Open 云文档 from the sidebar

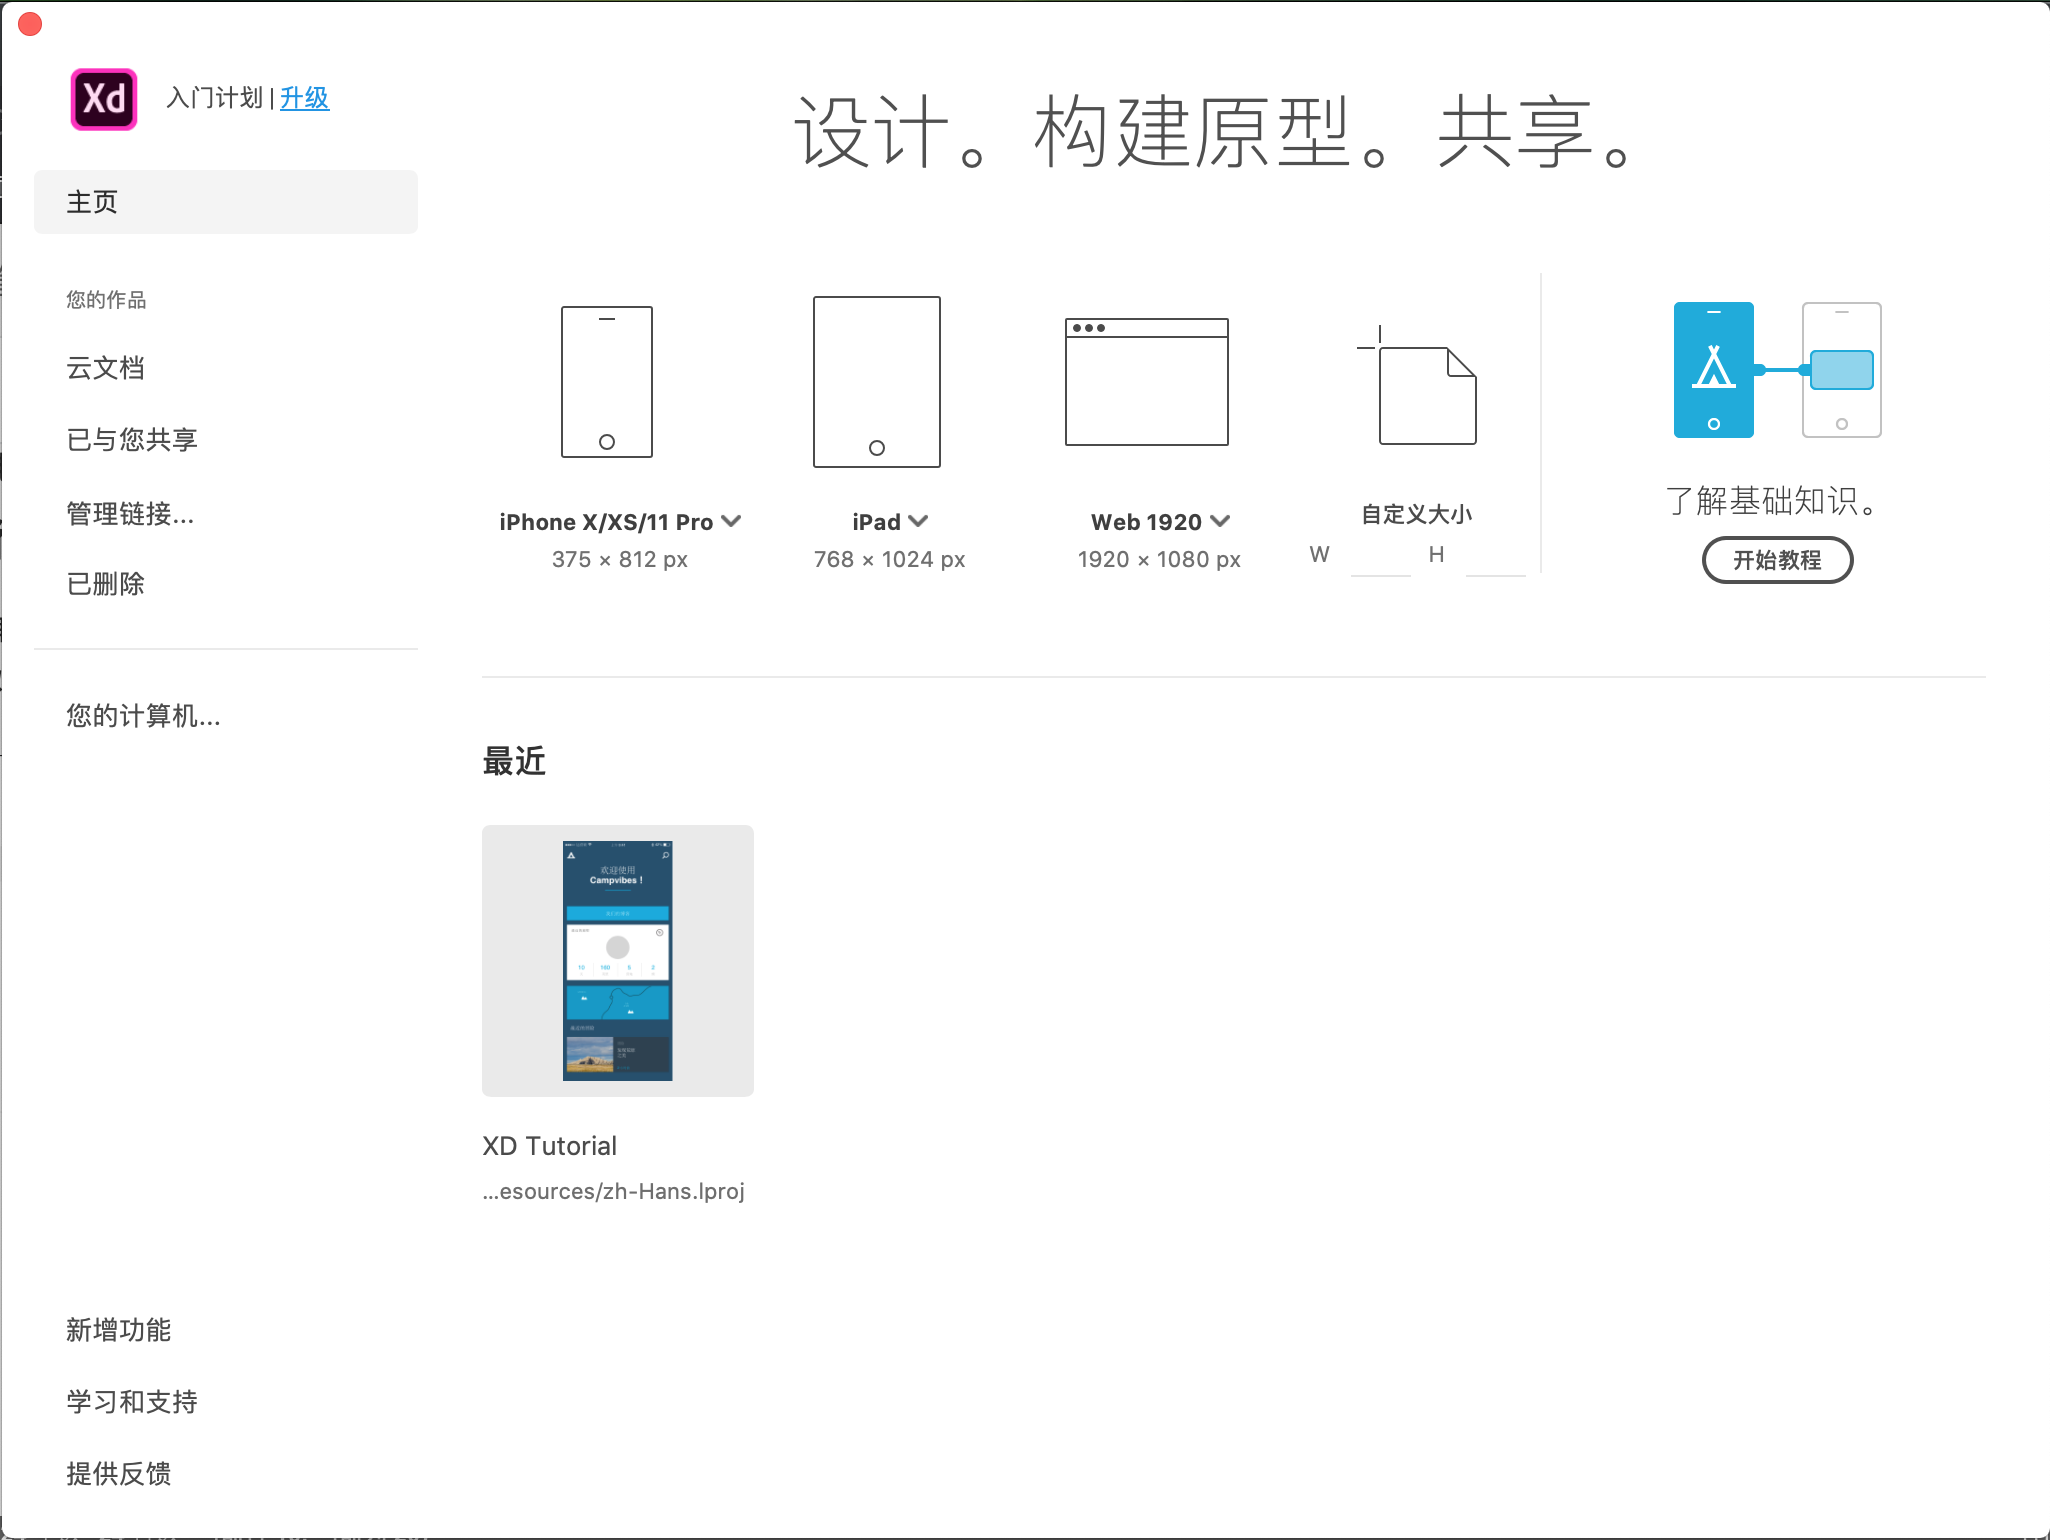click(x=105, y=368)
